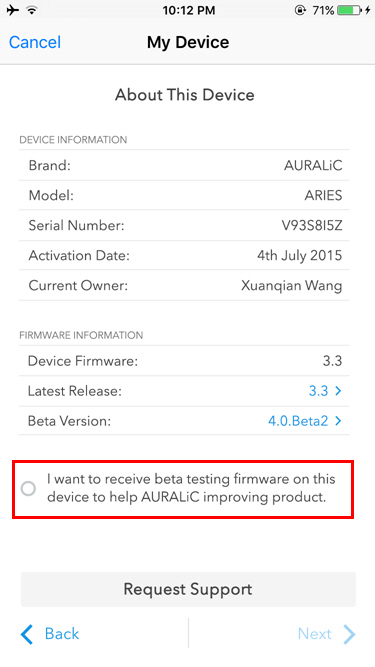Expand Beta Version 4.0.Beta2 chevron
The width and height of the screenshot is (375, 667).
338,421
